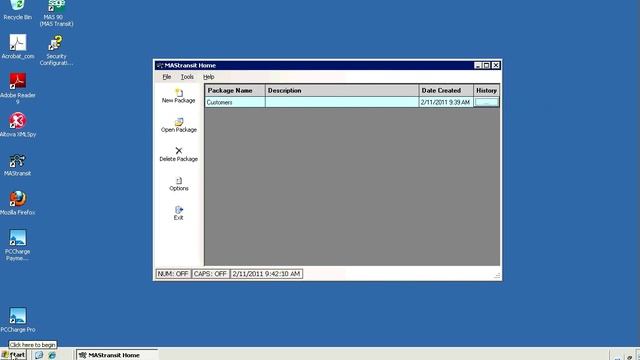
Task: Click the Open Package icon
Action: coord(179,122)
